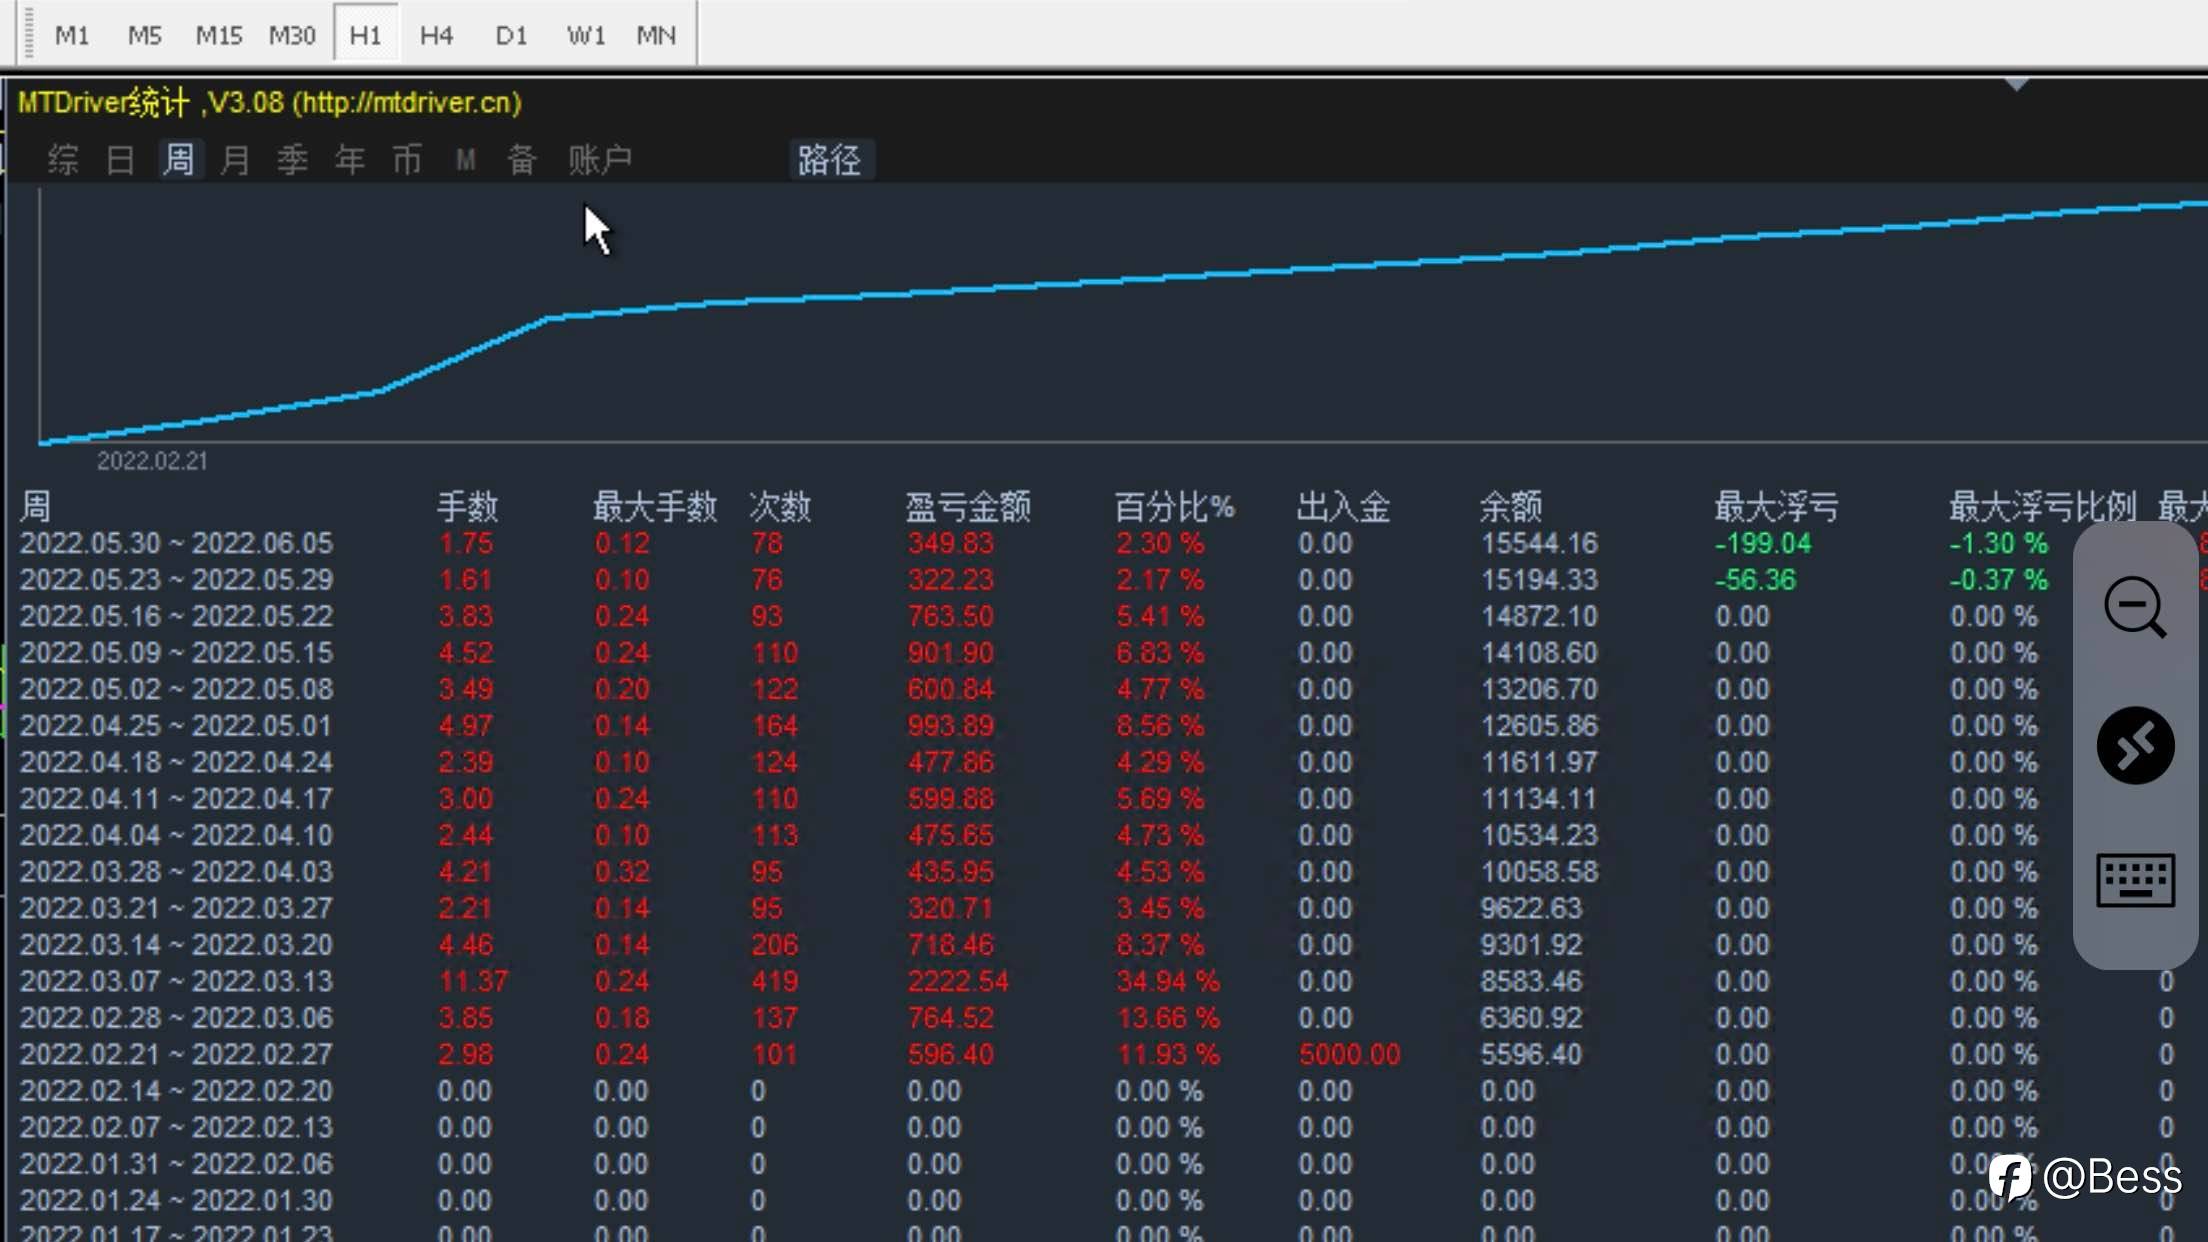Select the M15 timeframe button
The width and height of the screenshot is (2208, 1242).
pyautogui.click(x=218, y=35)
